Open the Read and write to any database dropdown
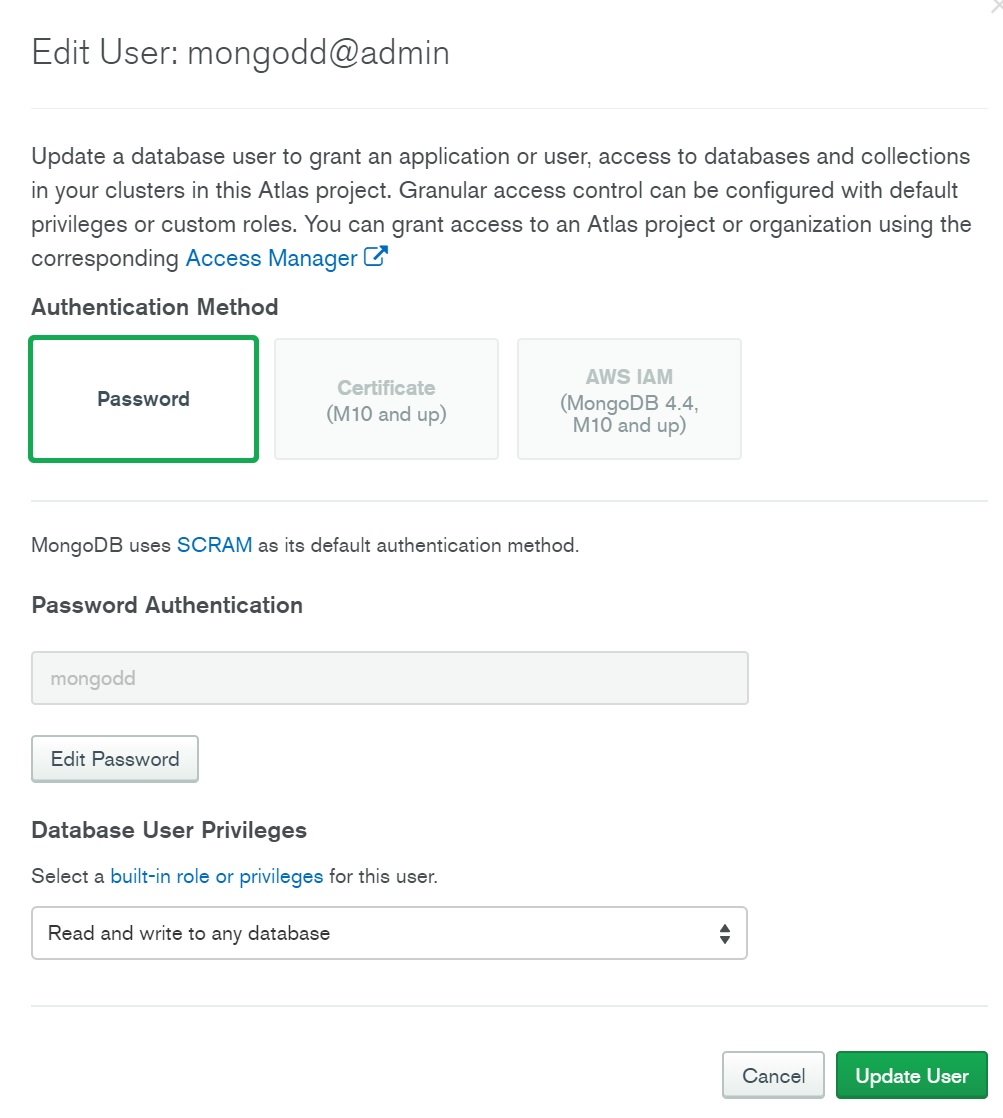Viewport: 1003px width, 1118px height. [389, 933]
